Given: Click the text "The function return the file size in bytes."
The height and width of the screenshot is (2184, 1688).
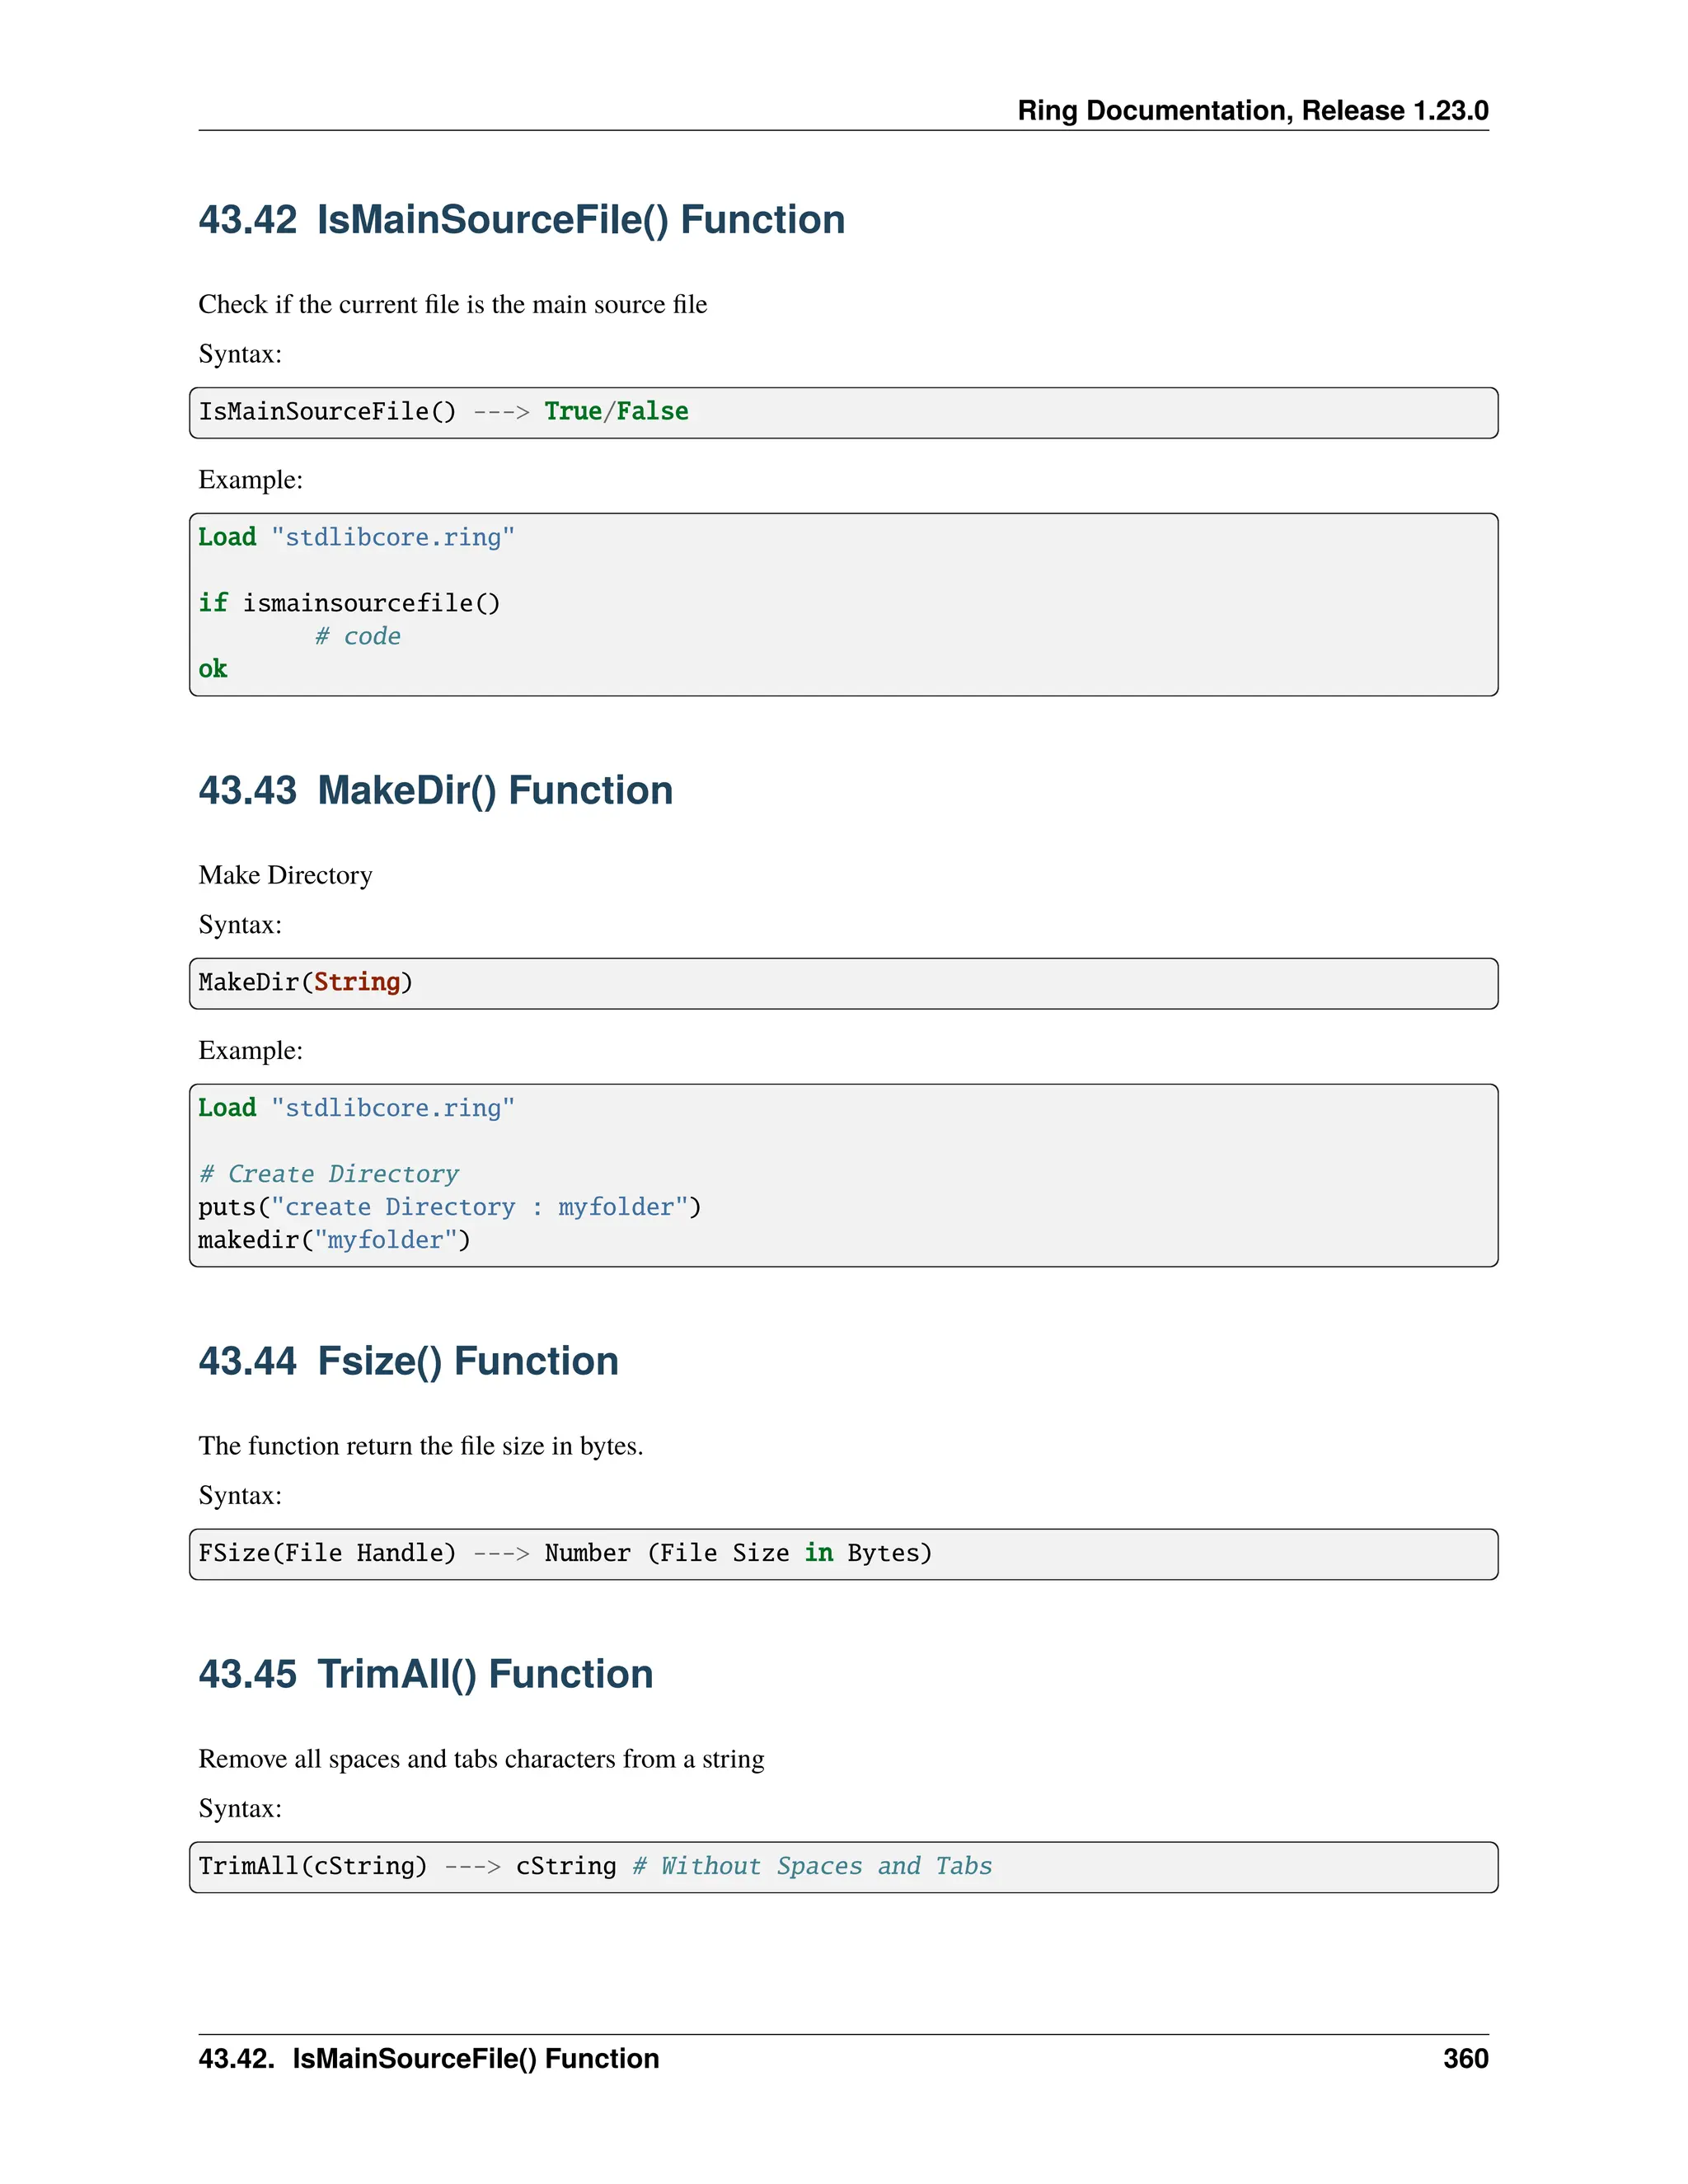Looking at the screenshot, I should point(420,1446).
